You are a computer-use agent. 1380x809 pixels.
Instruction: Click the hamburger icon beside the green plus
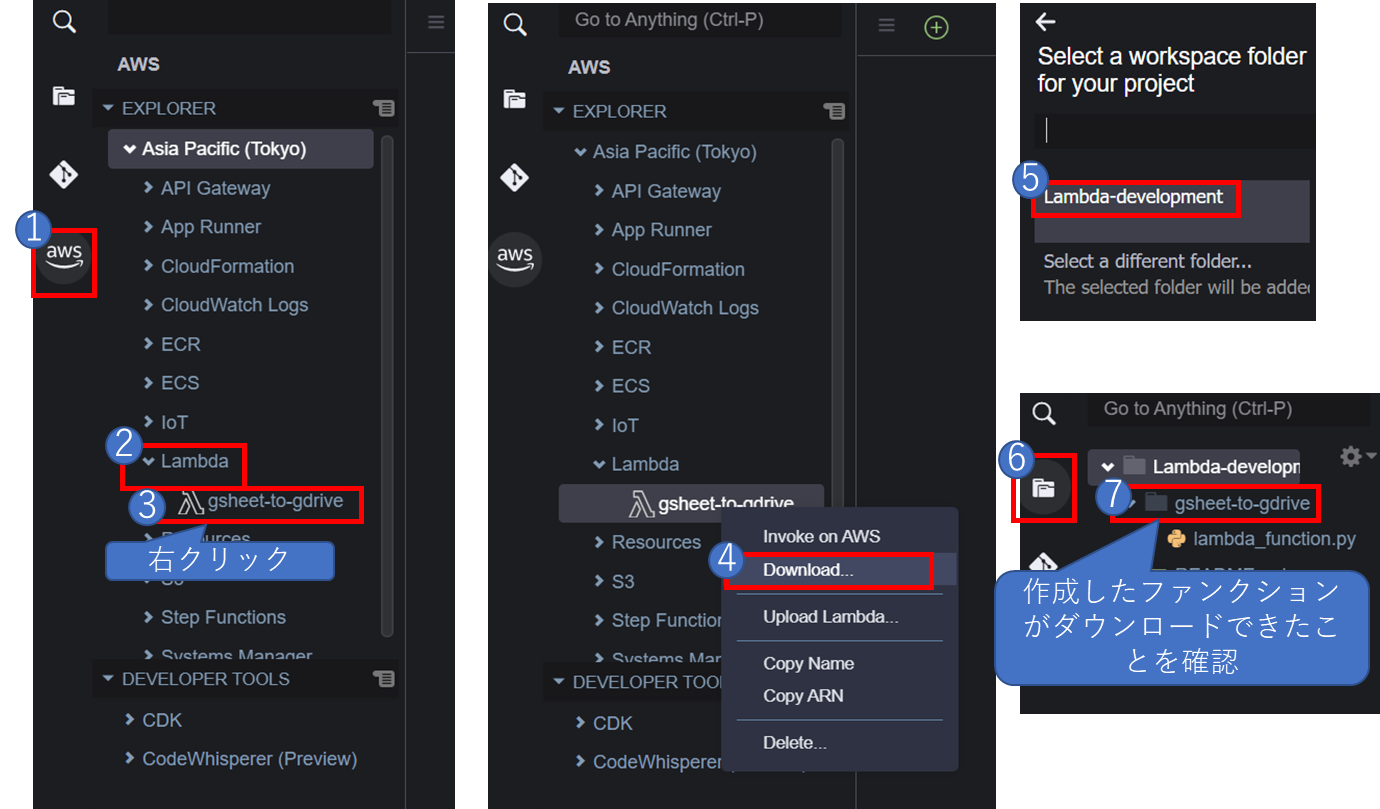(x=886, y=25)
